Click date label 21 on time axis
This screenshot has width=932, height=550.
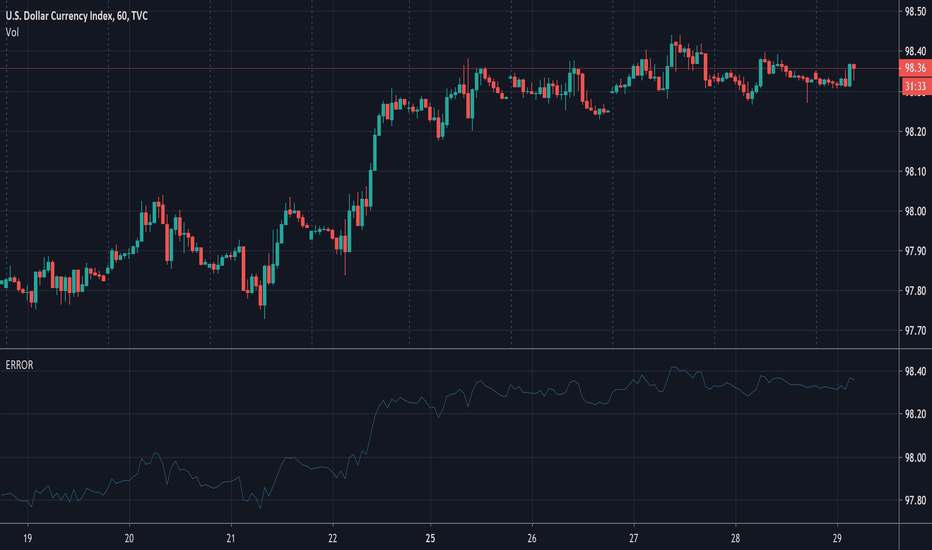point(231,539)
